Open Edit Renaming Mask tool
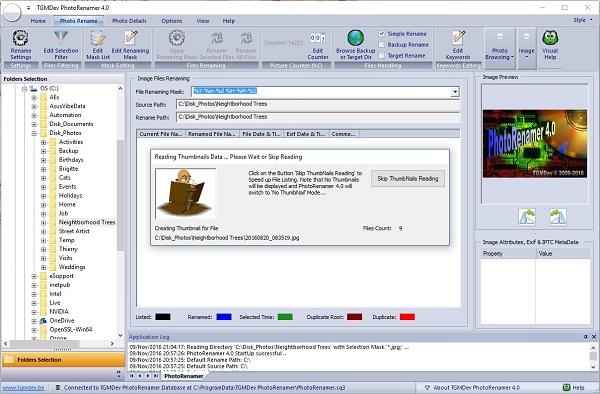600x394 pixels. 130,45
